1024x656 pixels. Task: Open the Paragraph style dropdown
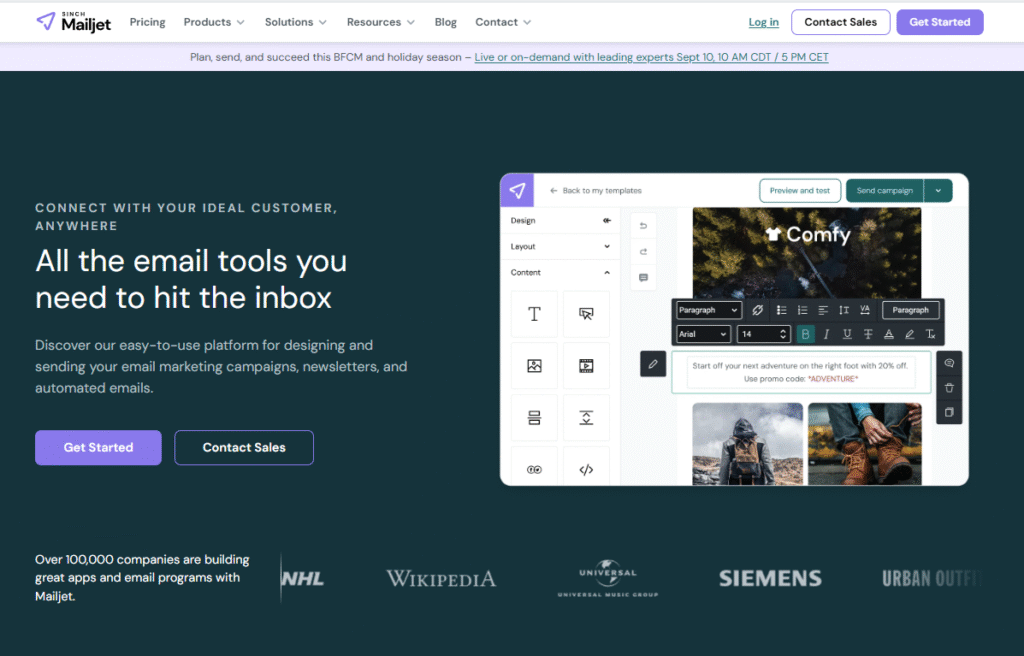(x=708, y=310)
